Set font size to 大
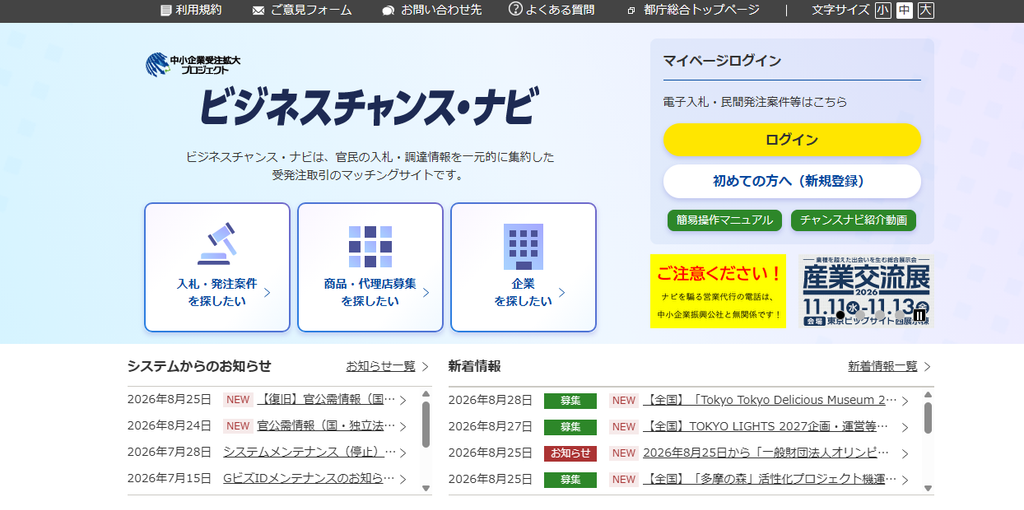This screenshot has height=510, width=1024. (925, 10)
